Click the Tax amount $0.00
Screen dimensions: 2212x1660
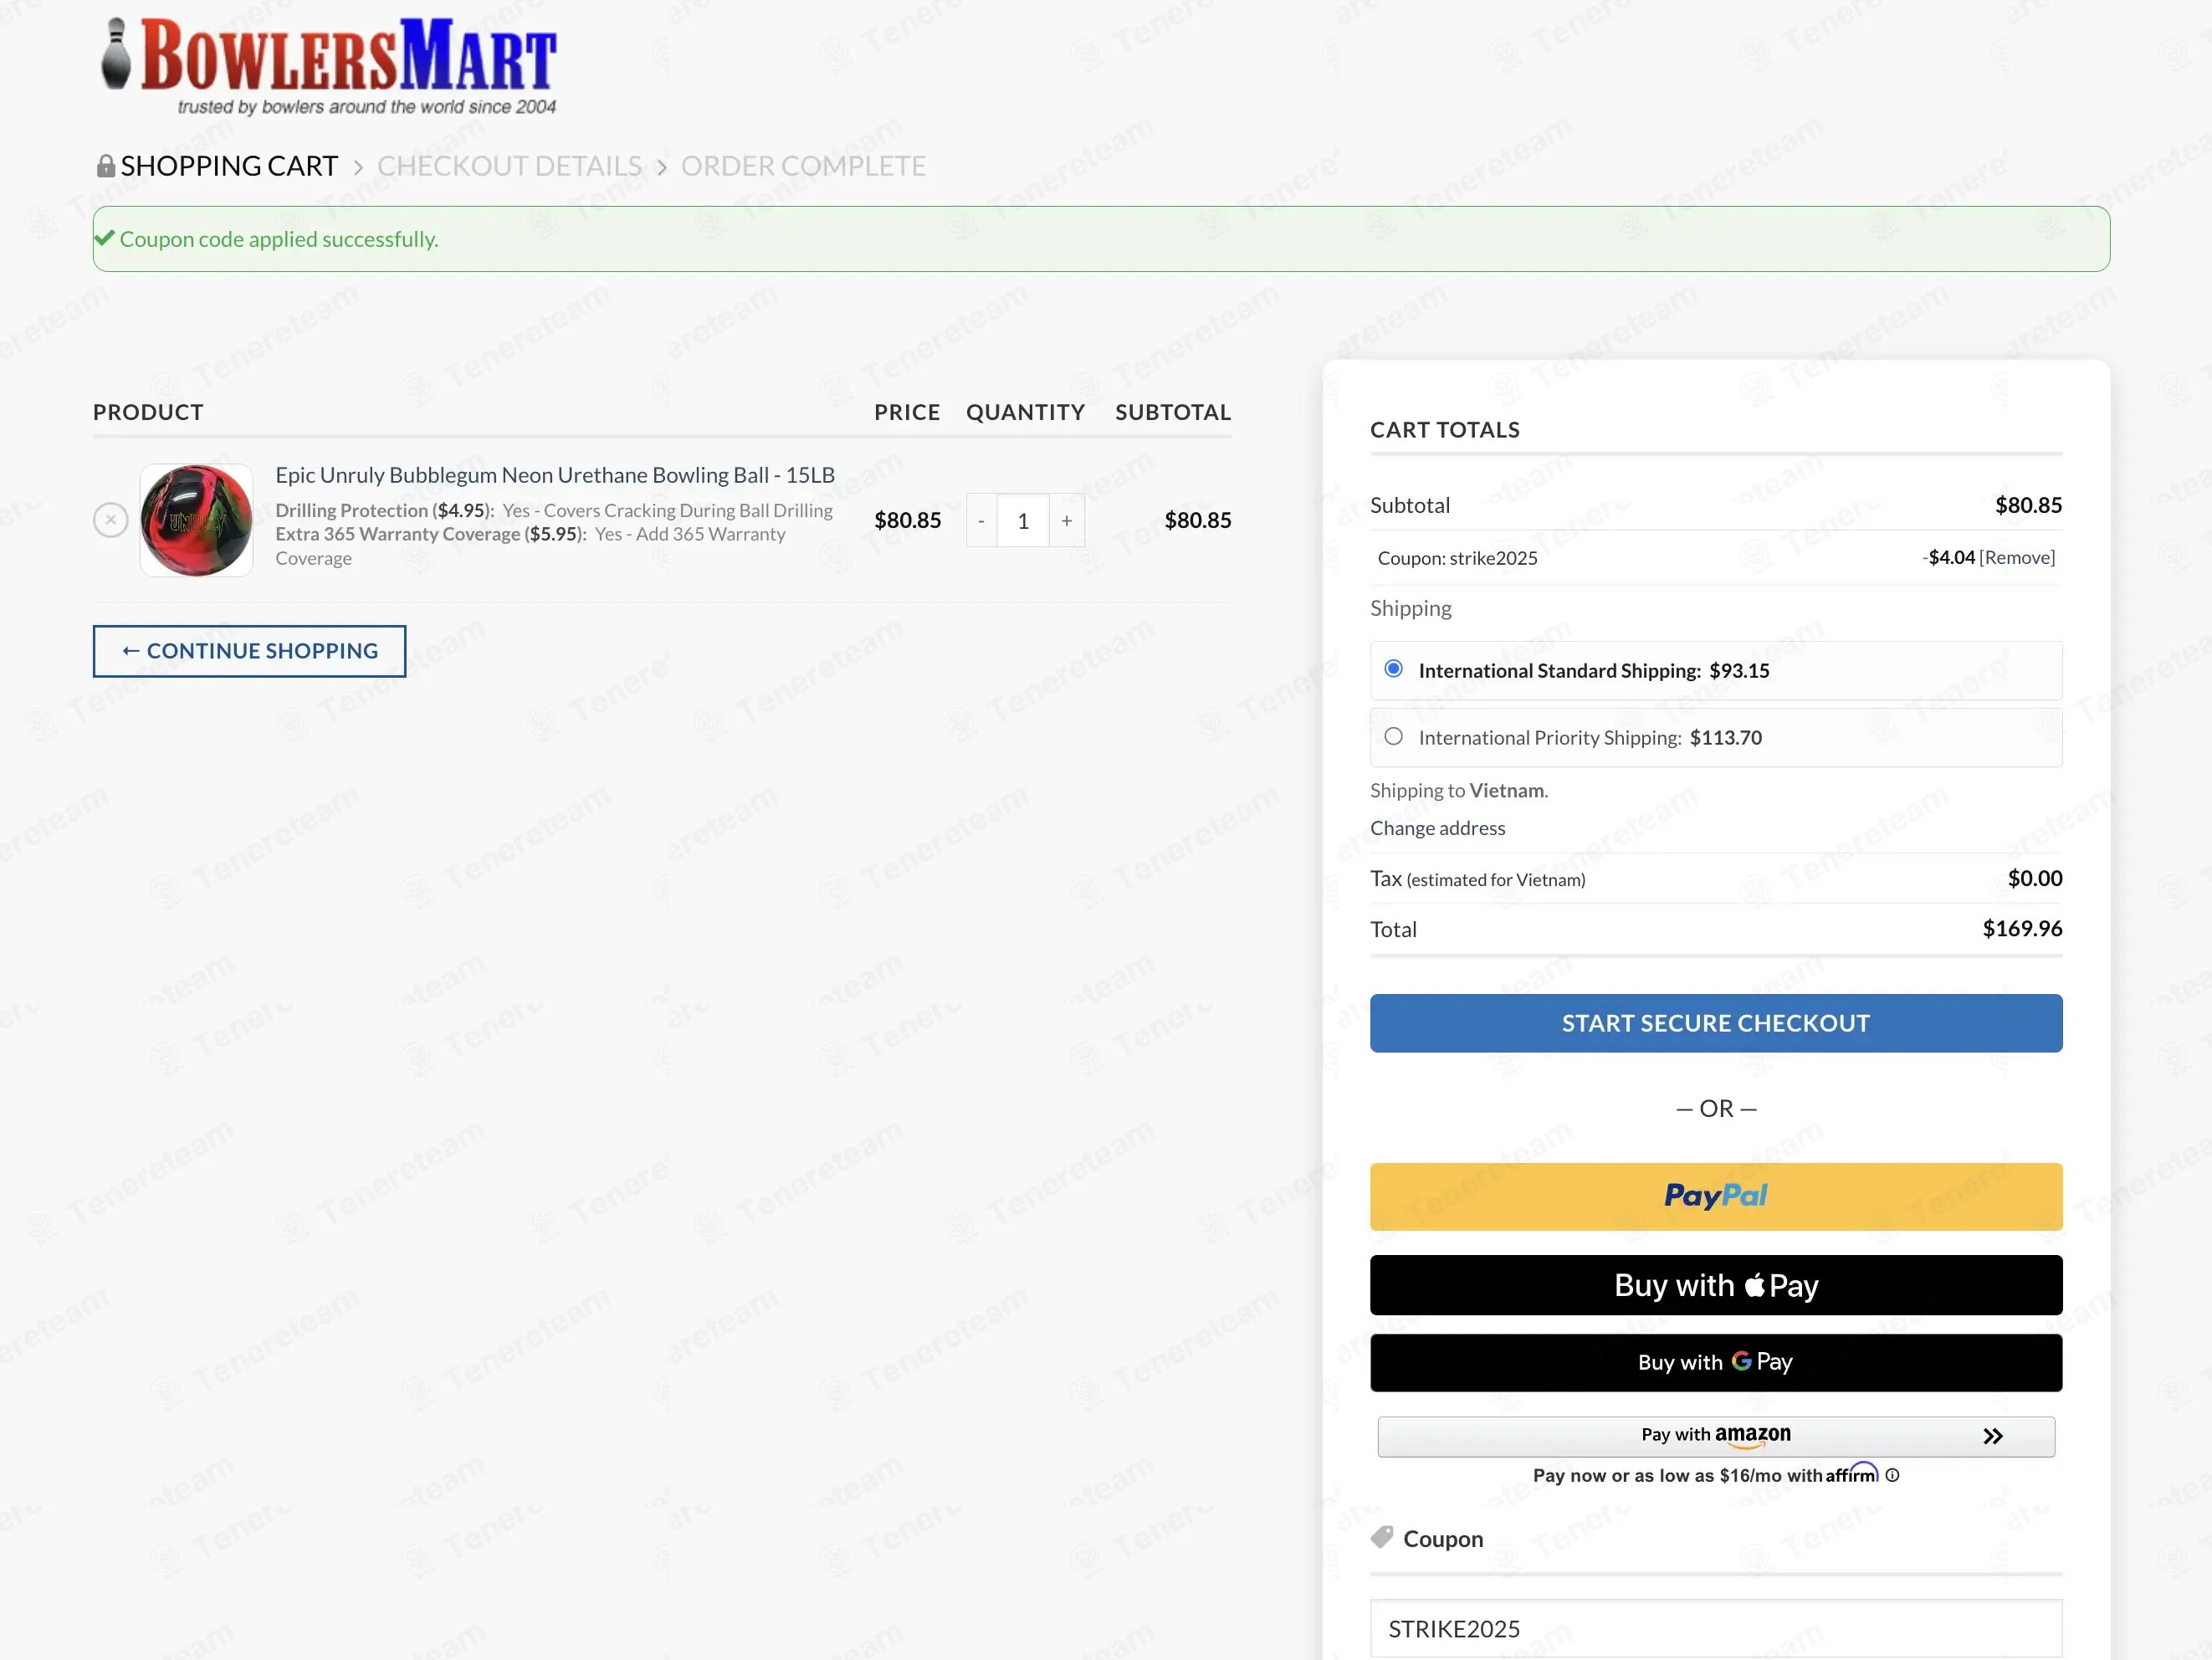(x=2035, y=878)
